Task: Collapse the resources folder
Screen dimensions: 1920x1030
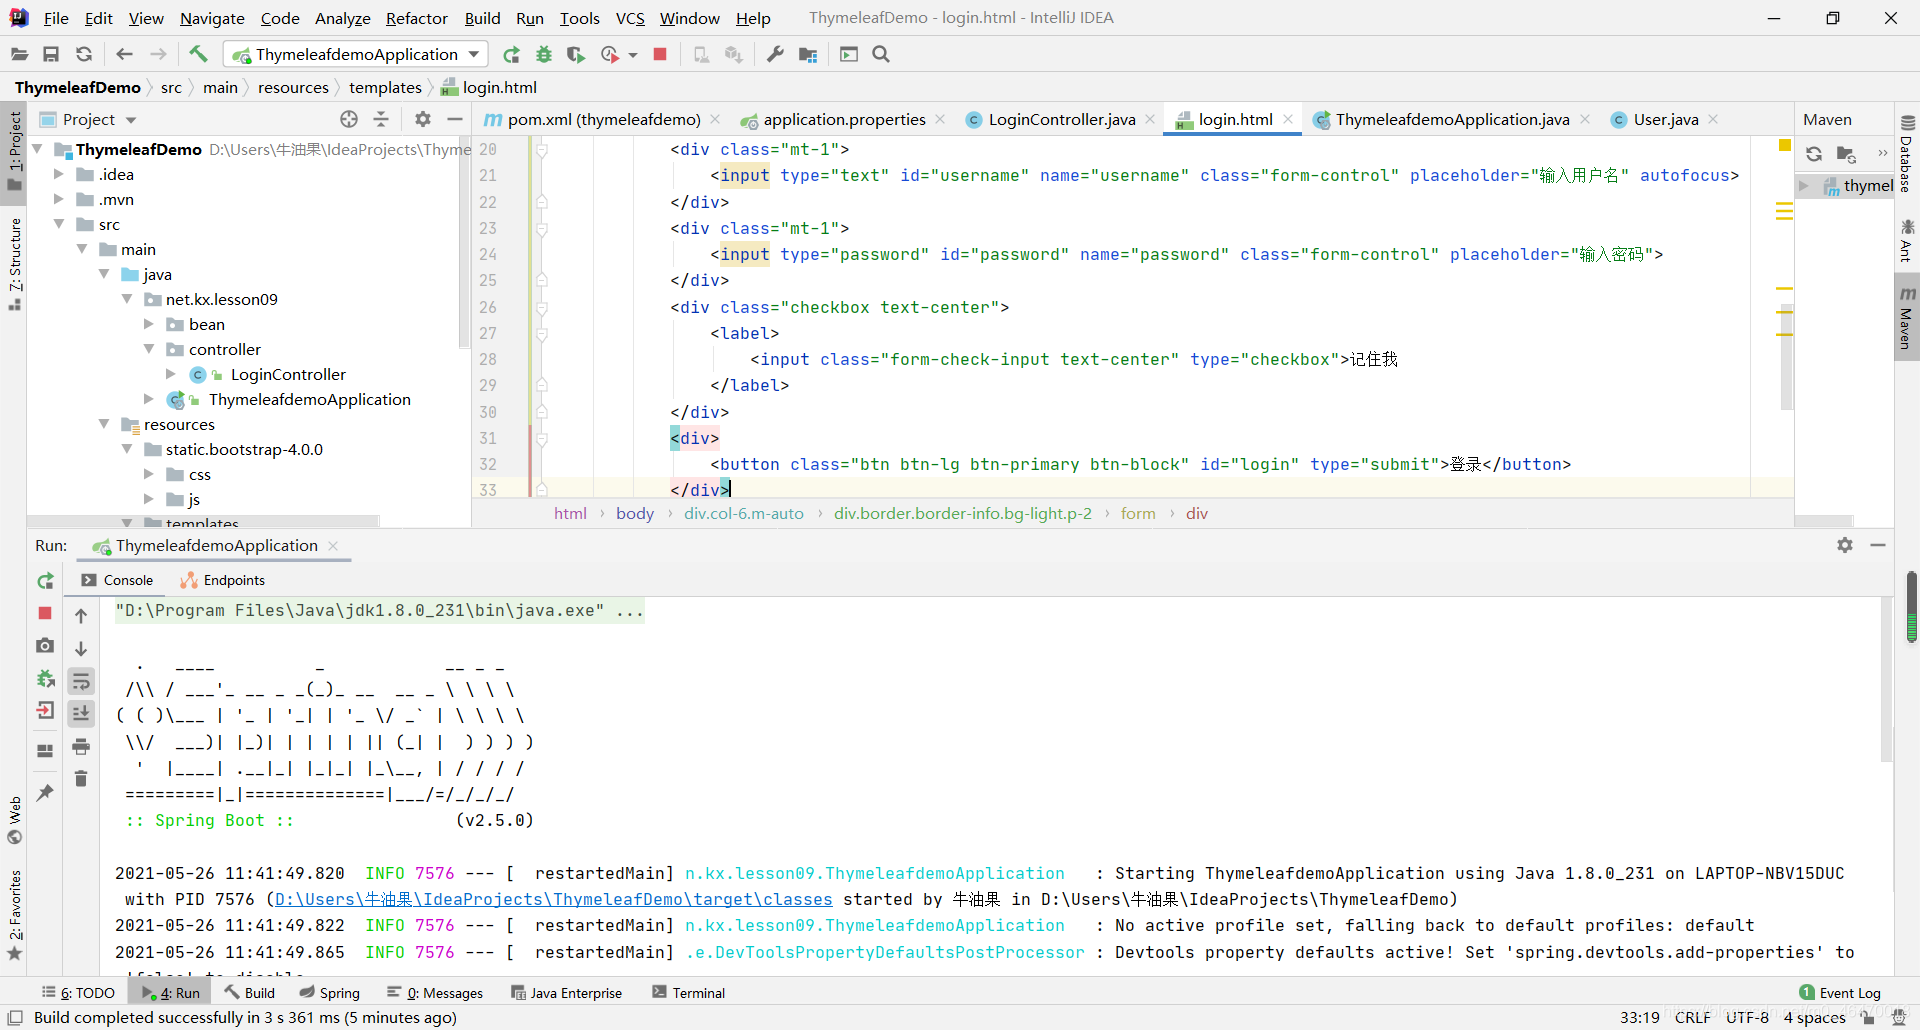Action: pyautogui.click(x=104, y=424)
